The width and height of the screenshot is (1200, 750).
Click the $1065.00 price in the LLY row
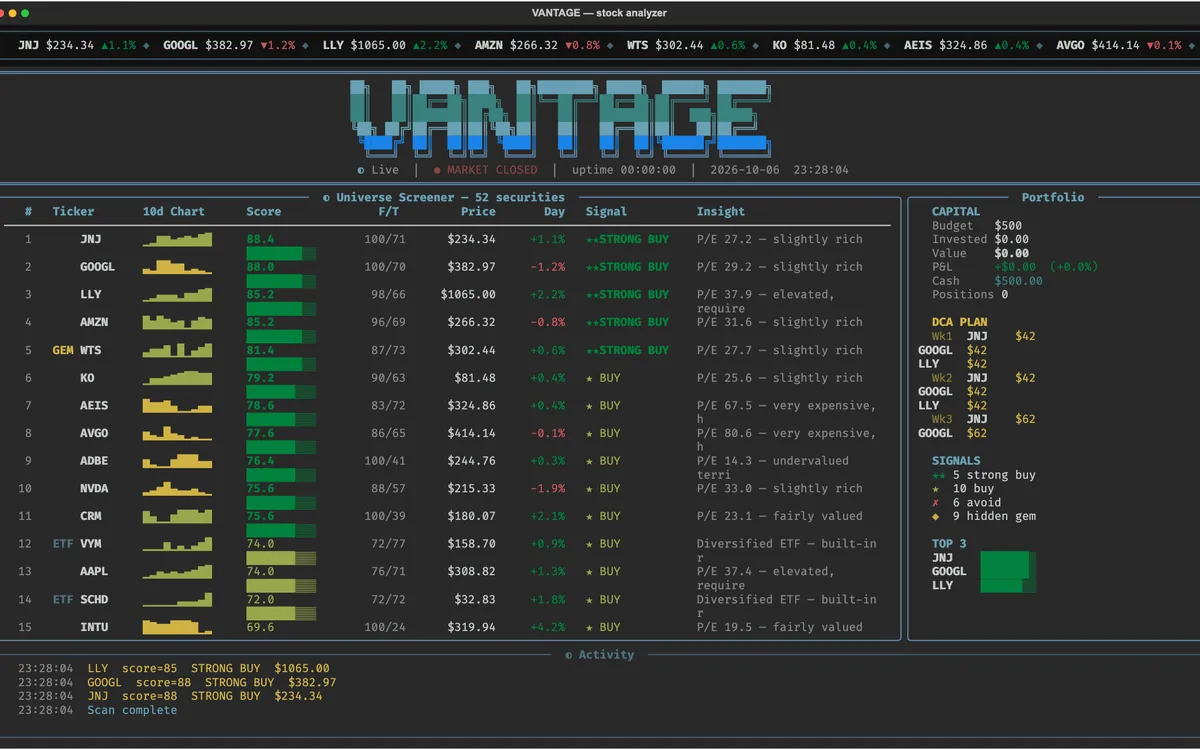pyautogui.click(x=468, y=295)
